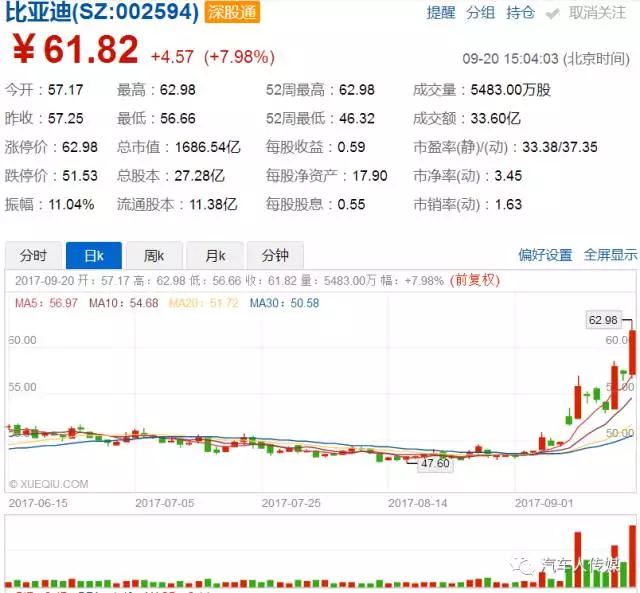The image size is (640, 593).
Task: Click the 2017-07-25 date axis label
Action: click(x=291, y=503)
